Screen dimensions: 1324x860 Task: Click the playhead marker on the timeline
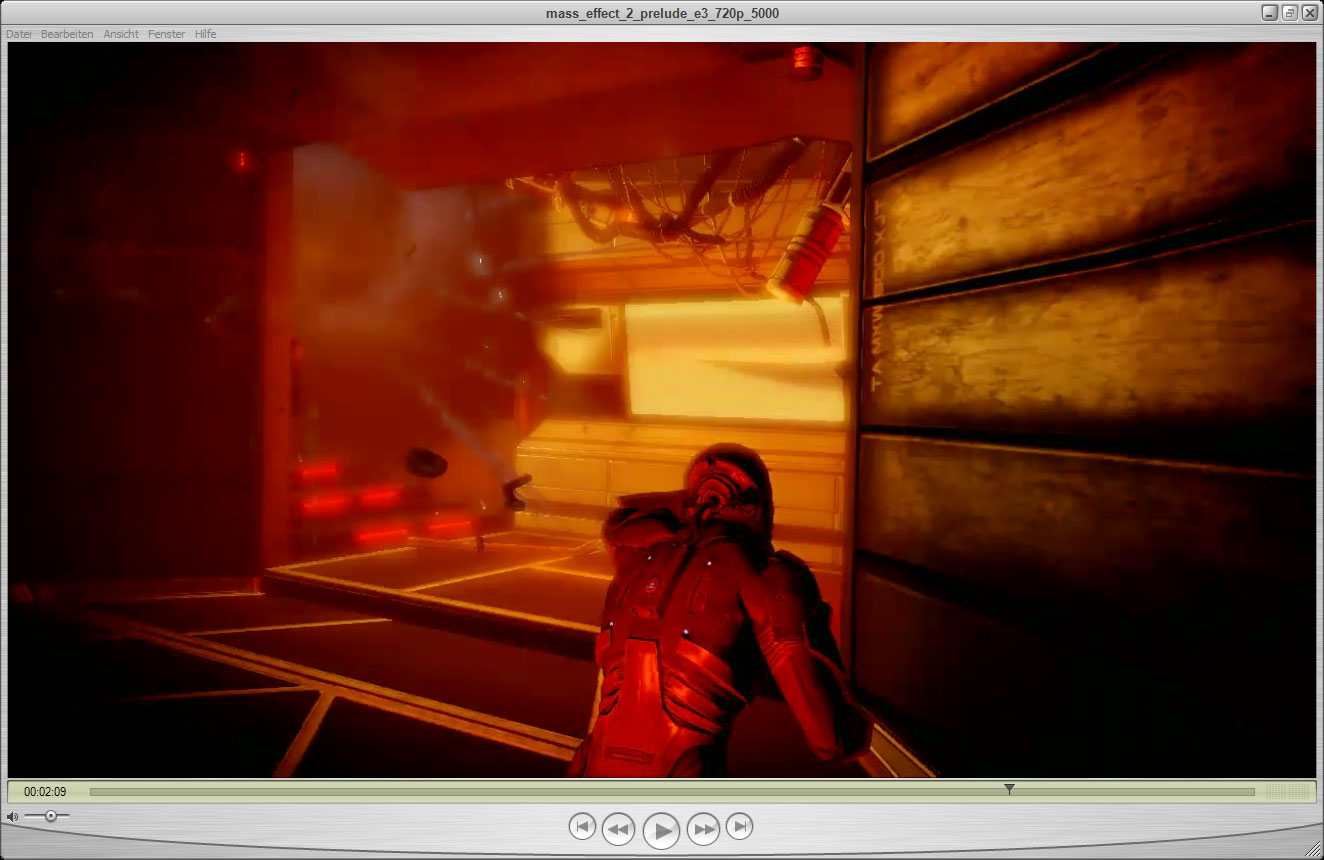point(1009,790)
